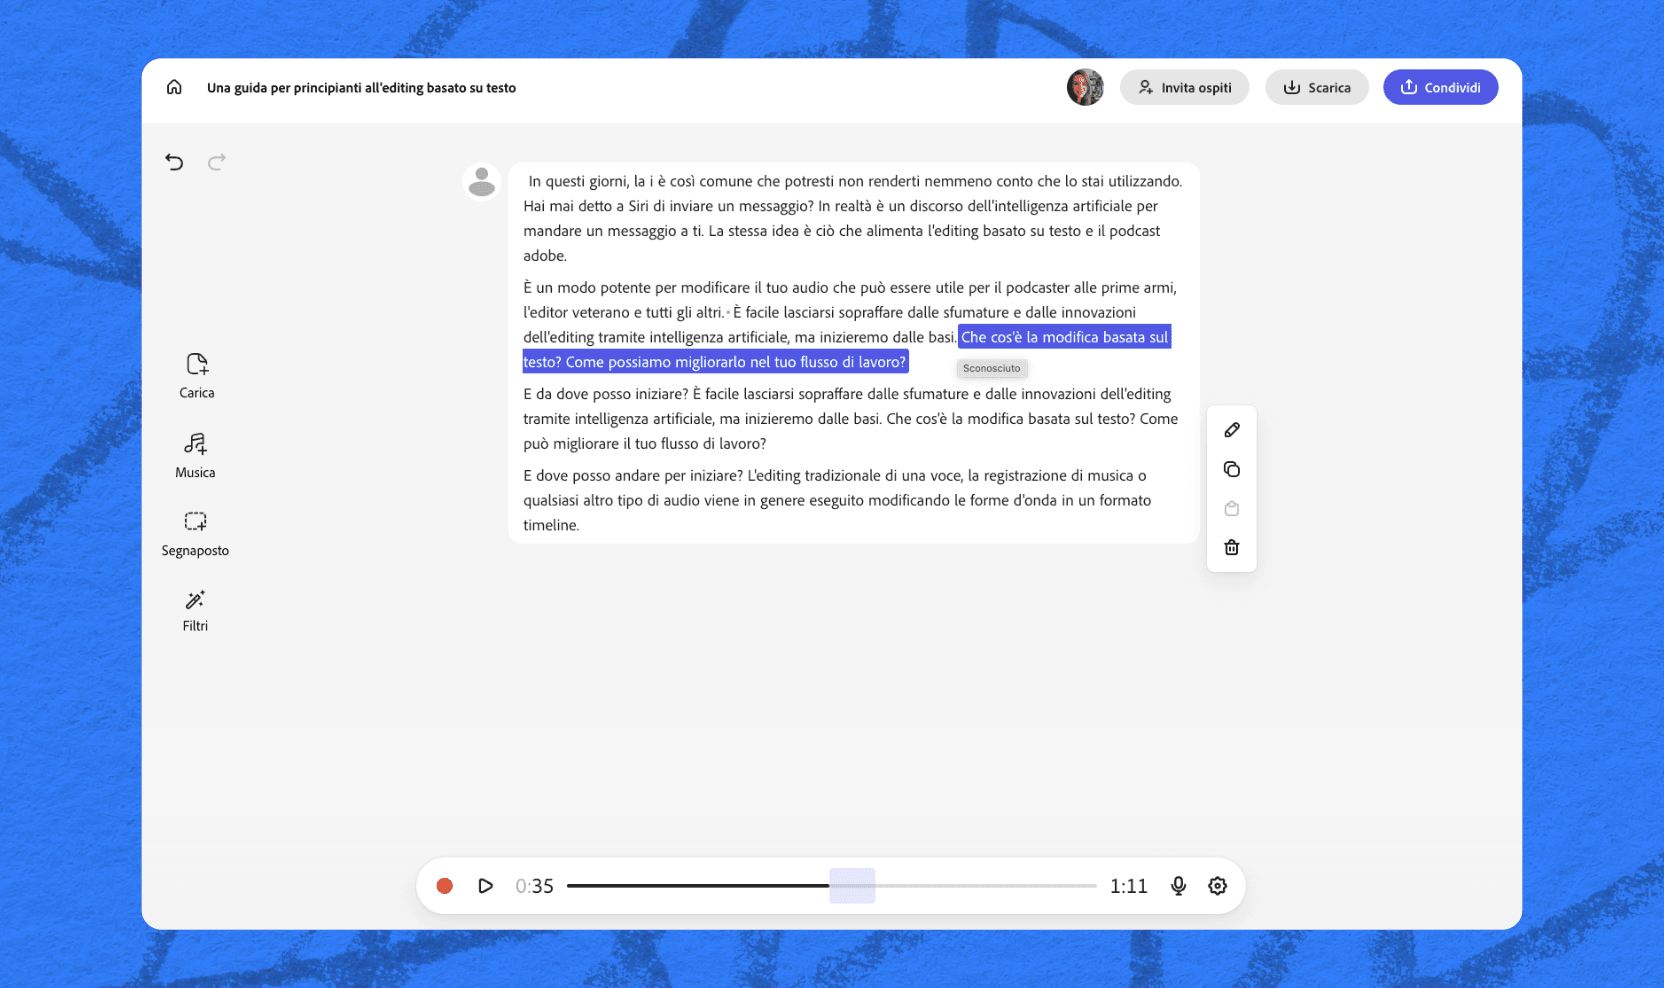Viewport: 1664px width, 988px height.
Task: Open the Filtri magic wand tool
Action: [195, 610]
